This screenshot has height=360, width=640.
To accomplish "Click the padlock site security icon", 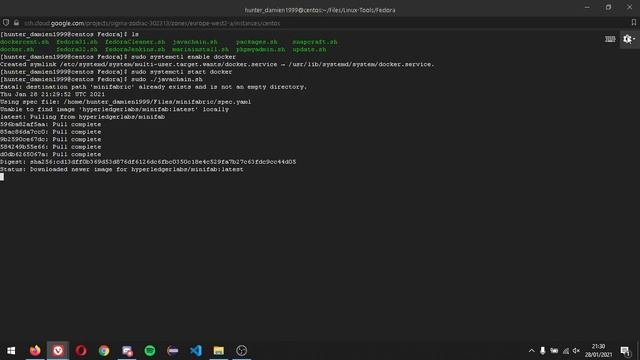I will coord(16,23).
